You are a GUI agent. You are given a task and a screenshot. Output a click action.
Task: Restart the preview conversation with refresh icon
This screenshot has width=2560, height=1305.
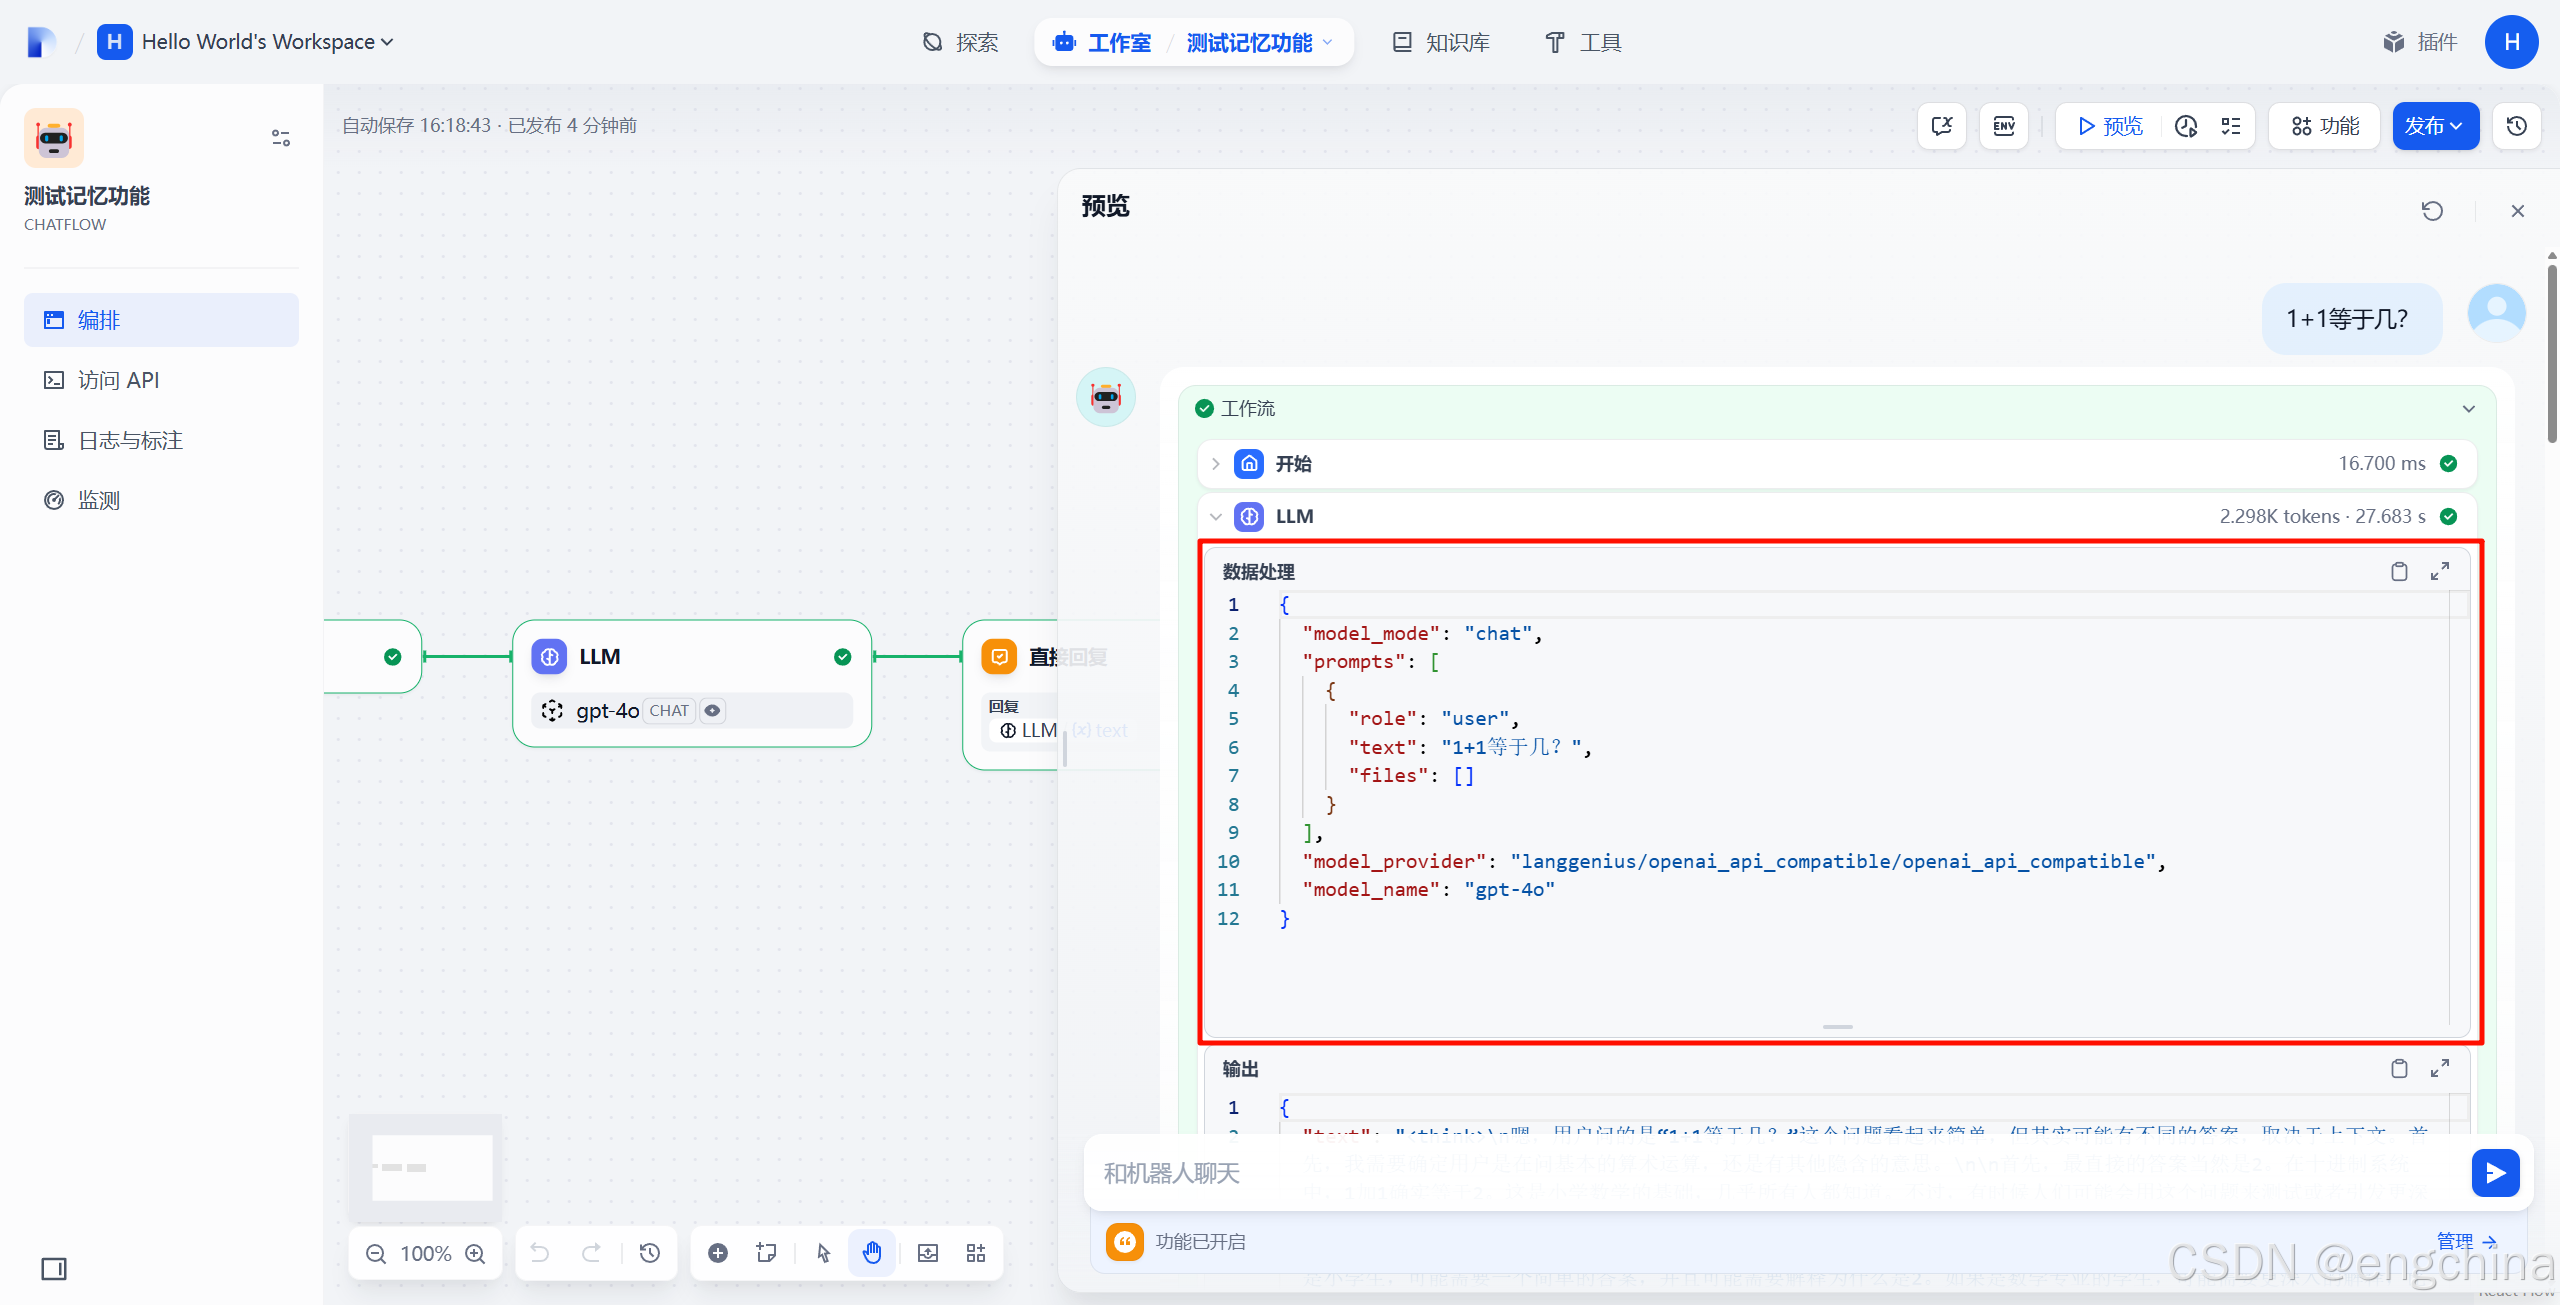pos(2432,211)
